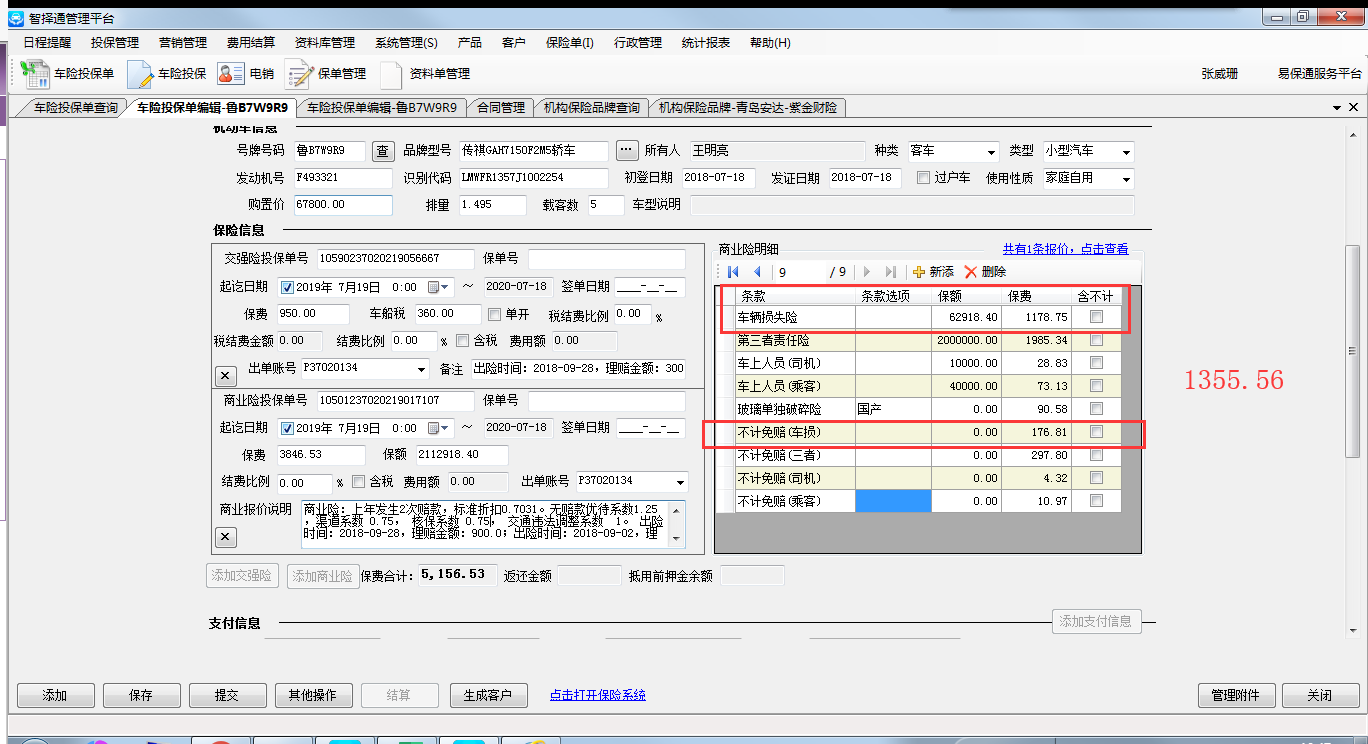Image resolution: width=1368 pixels, height=744 pixels.
Task: Open the 车险投保 toolbar icon
Action: 140,74
